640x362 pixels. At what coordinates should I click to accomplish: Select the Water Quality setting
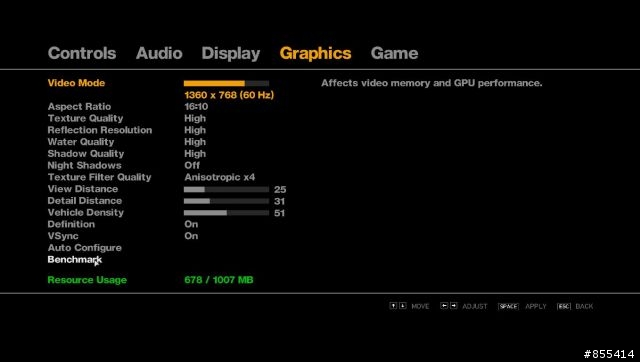[81, 142]
